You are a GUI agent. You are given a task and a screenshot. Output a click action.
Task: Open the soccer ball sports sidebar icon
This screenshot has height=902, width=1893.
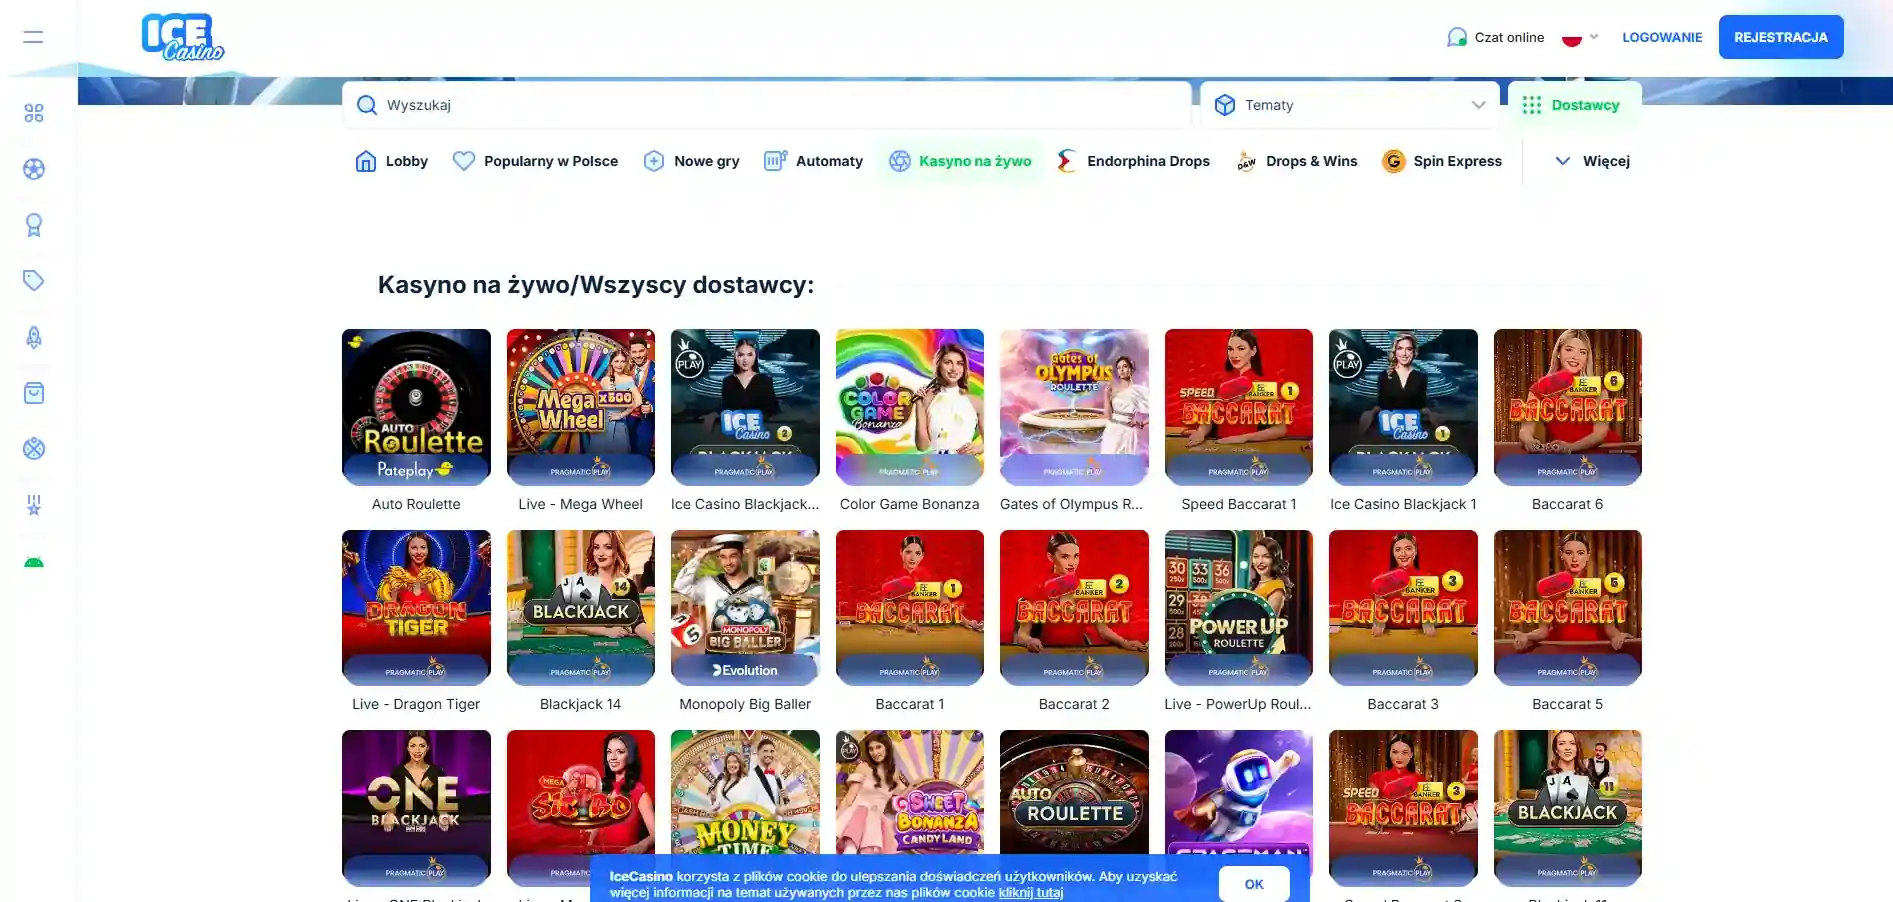pos(34,169)
